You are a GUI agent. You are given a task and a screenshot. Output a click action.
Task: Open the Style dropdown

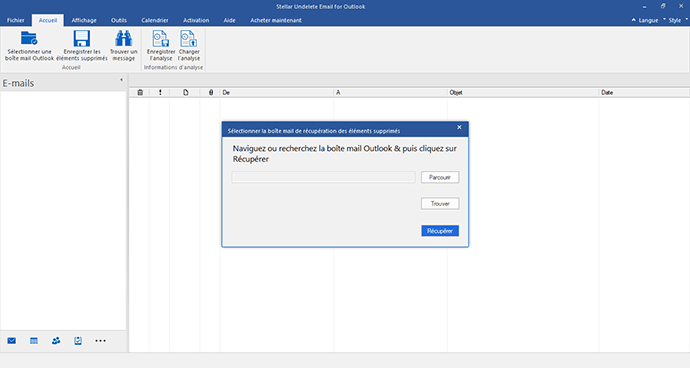676,20
